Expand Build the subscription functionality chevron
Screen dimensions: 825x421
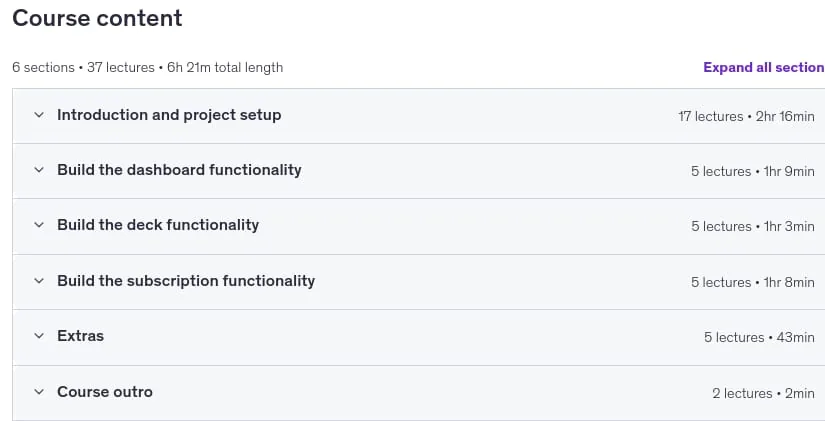pyautogui.click(x=39, y=281)
